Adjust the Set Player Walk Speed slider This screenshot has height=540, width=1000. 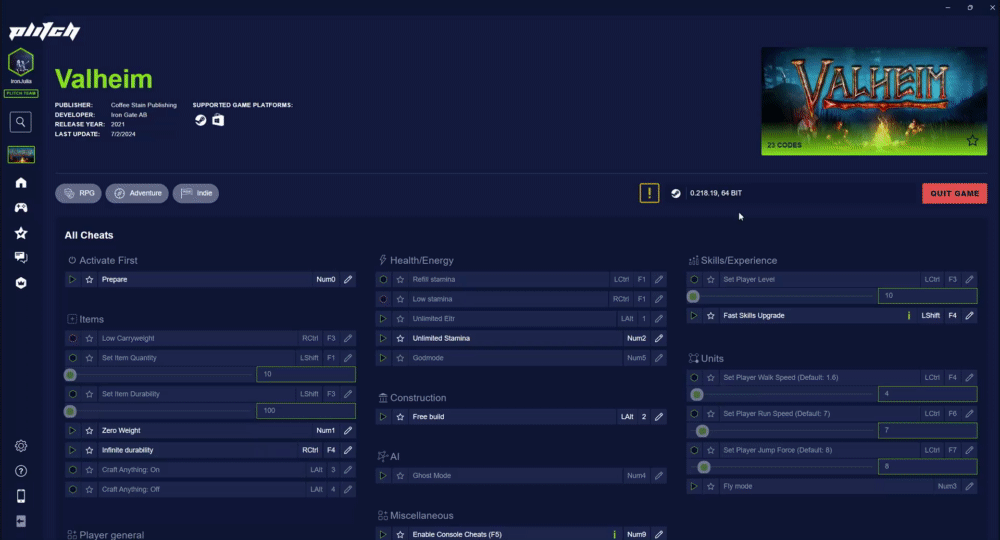pyautogui.click(x=697, y=395)
